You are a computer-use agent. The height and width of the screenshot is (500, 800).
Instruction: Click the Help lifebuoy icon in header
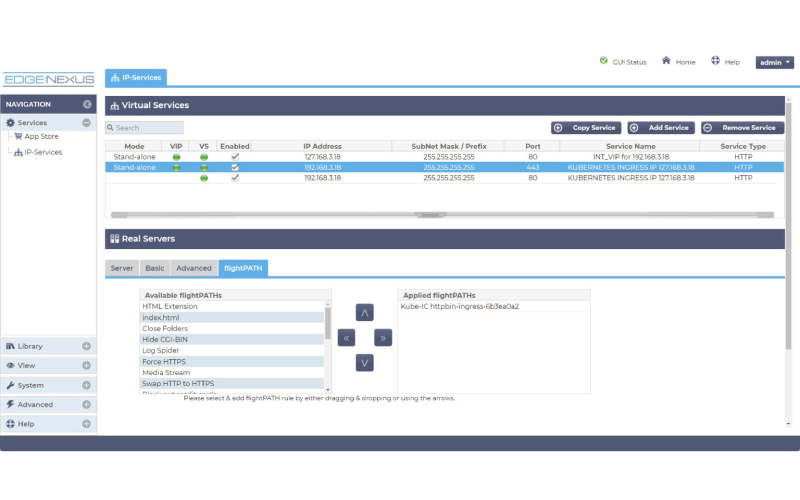(x=715, y=61)
